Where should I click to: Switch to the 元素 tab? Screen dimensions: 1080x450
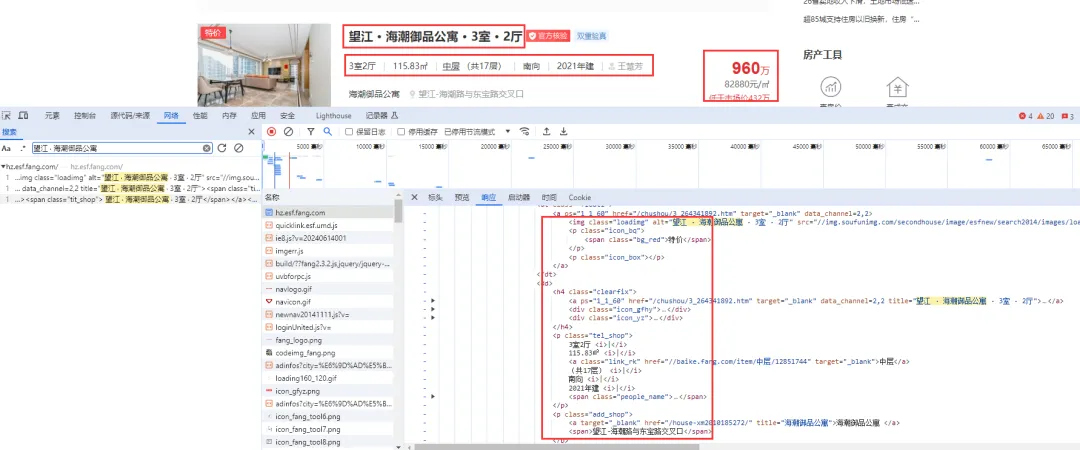pyautogui.click(x=52, y=116)
